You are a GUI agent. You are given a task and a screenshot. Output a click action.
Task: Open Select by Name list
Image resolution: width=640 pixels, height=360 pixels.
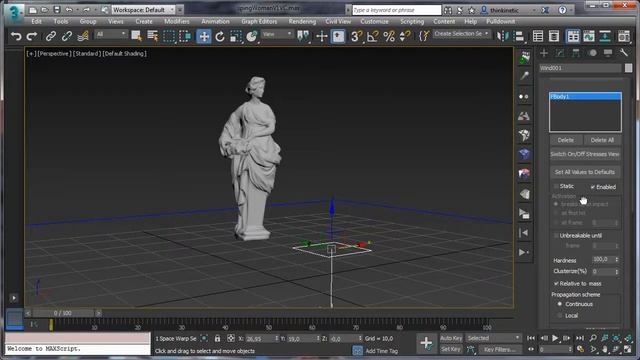pyautogui.click(x=153, y=36)
